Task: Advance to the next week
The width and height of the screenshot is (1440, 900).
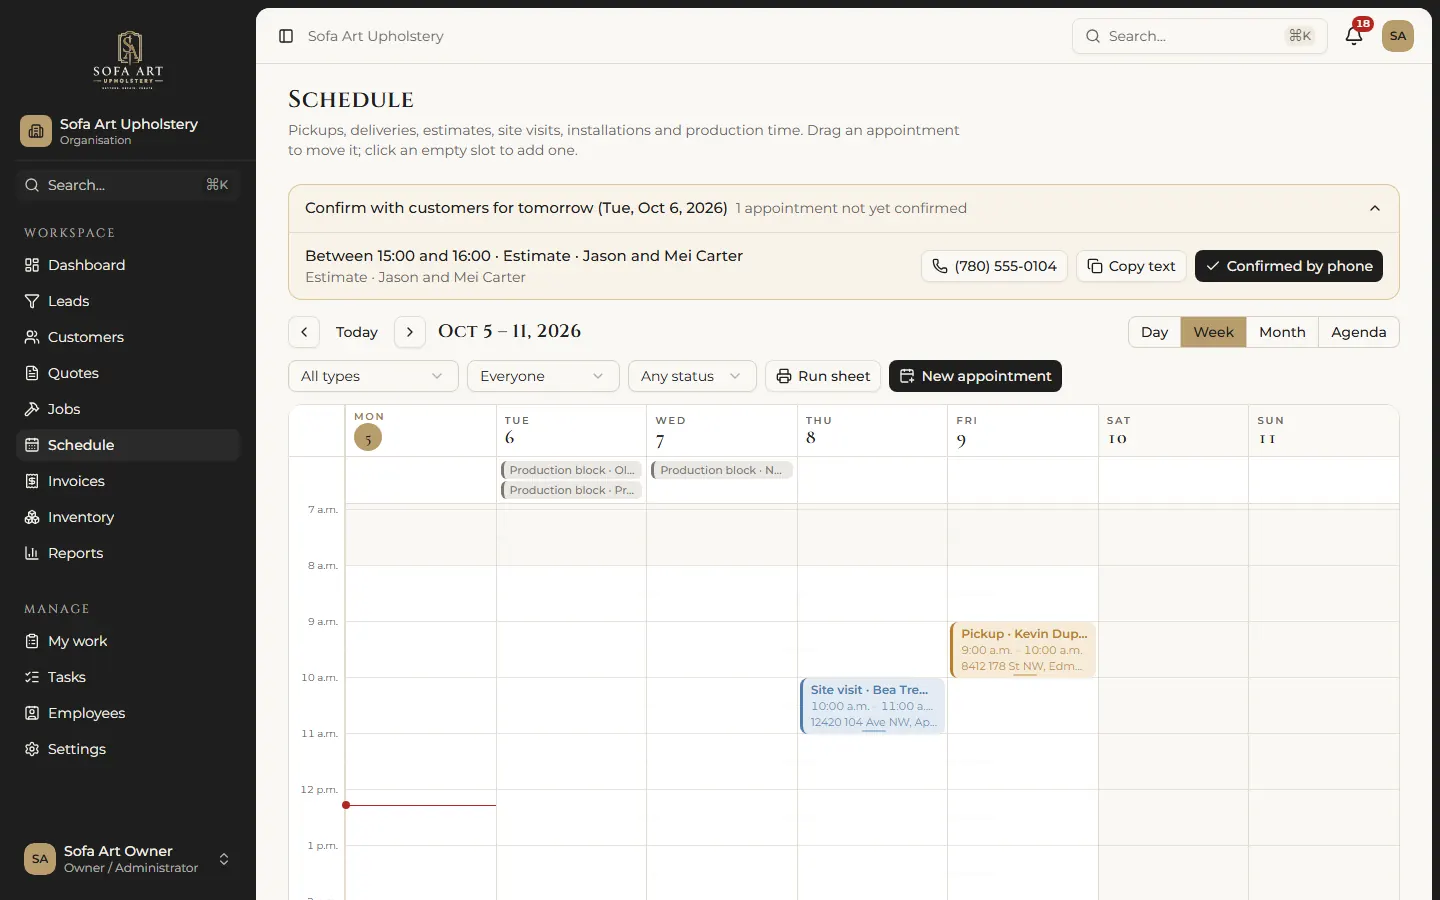Action: [410, 332]
